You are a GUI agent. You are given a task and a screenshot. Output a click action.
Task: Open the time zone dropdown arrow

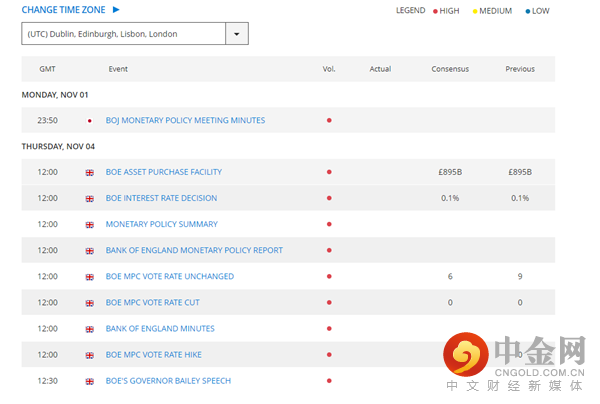[x=237, y=34]
